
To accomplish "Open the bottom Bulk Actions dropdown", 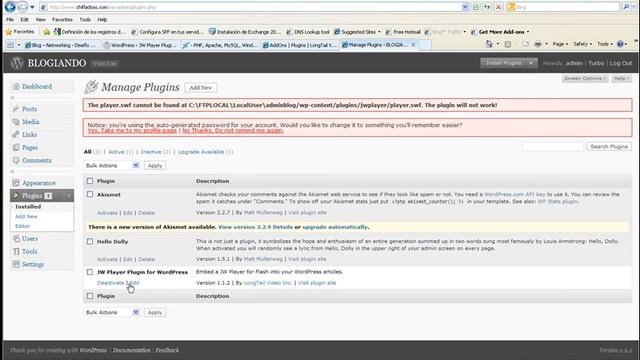I will [x=112, y=312].
